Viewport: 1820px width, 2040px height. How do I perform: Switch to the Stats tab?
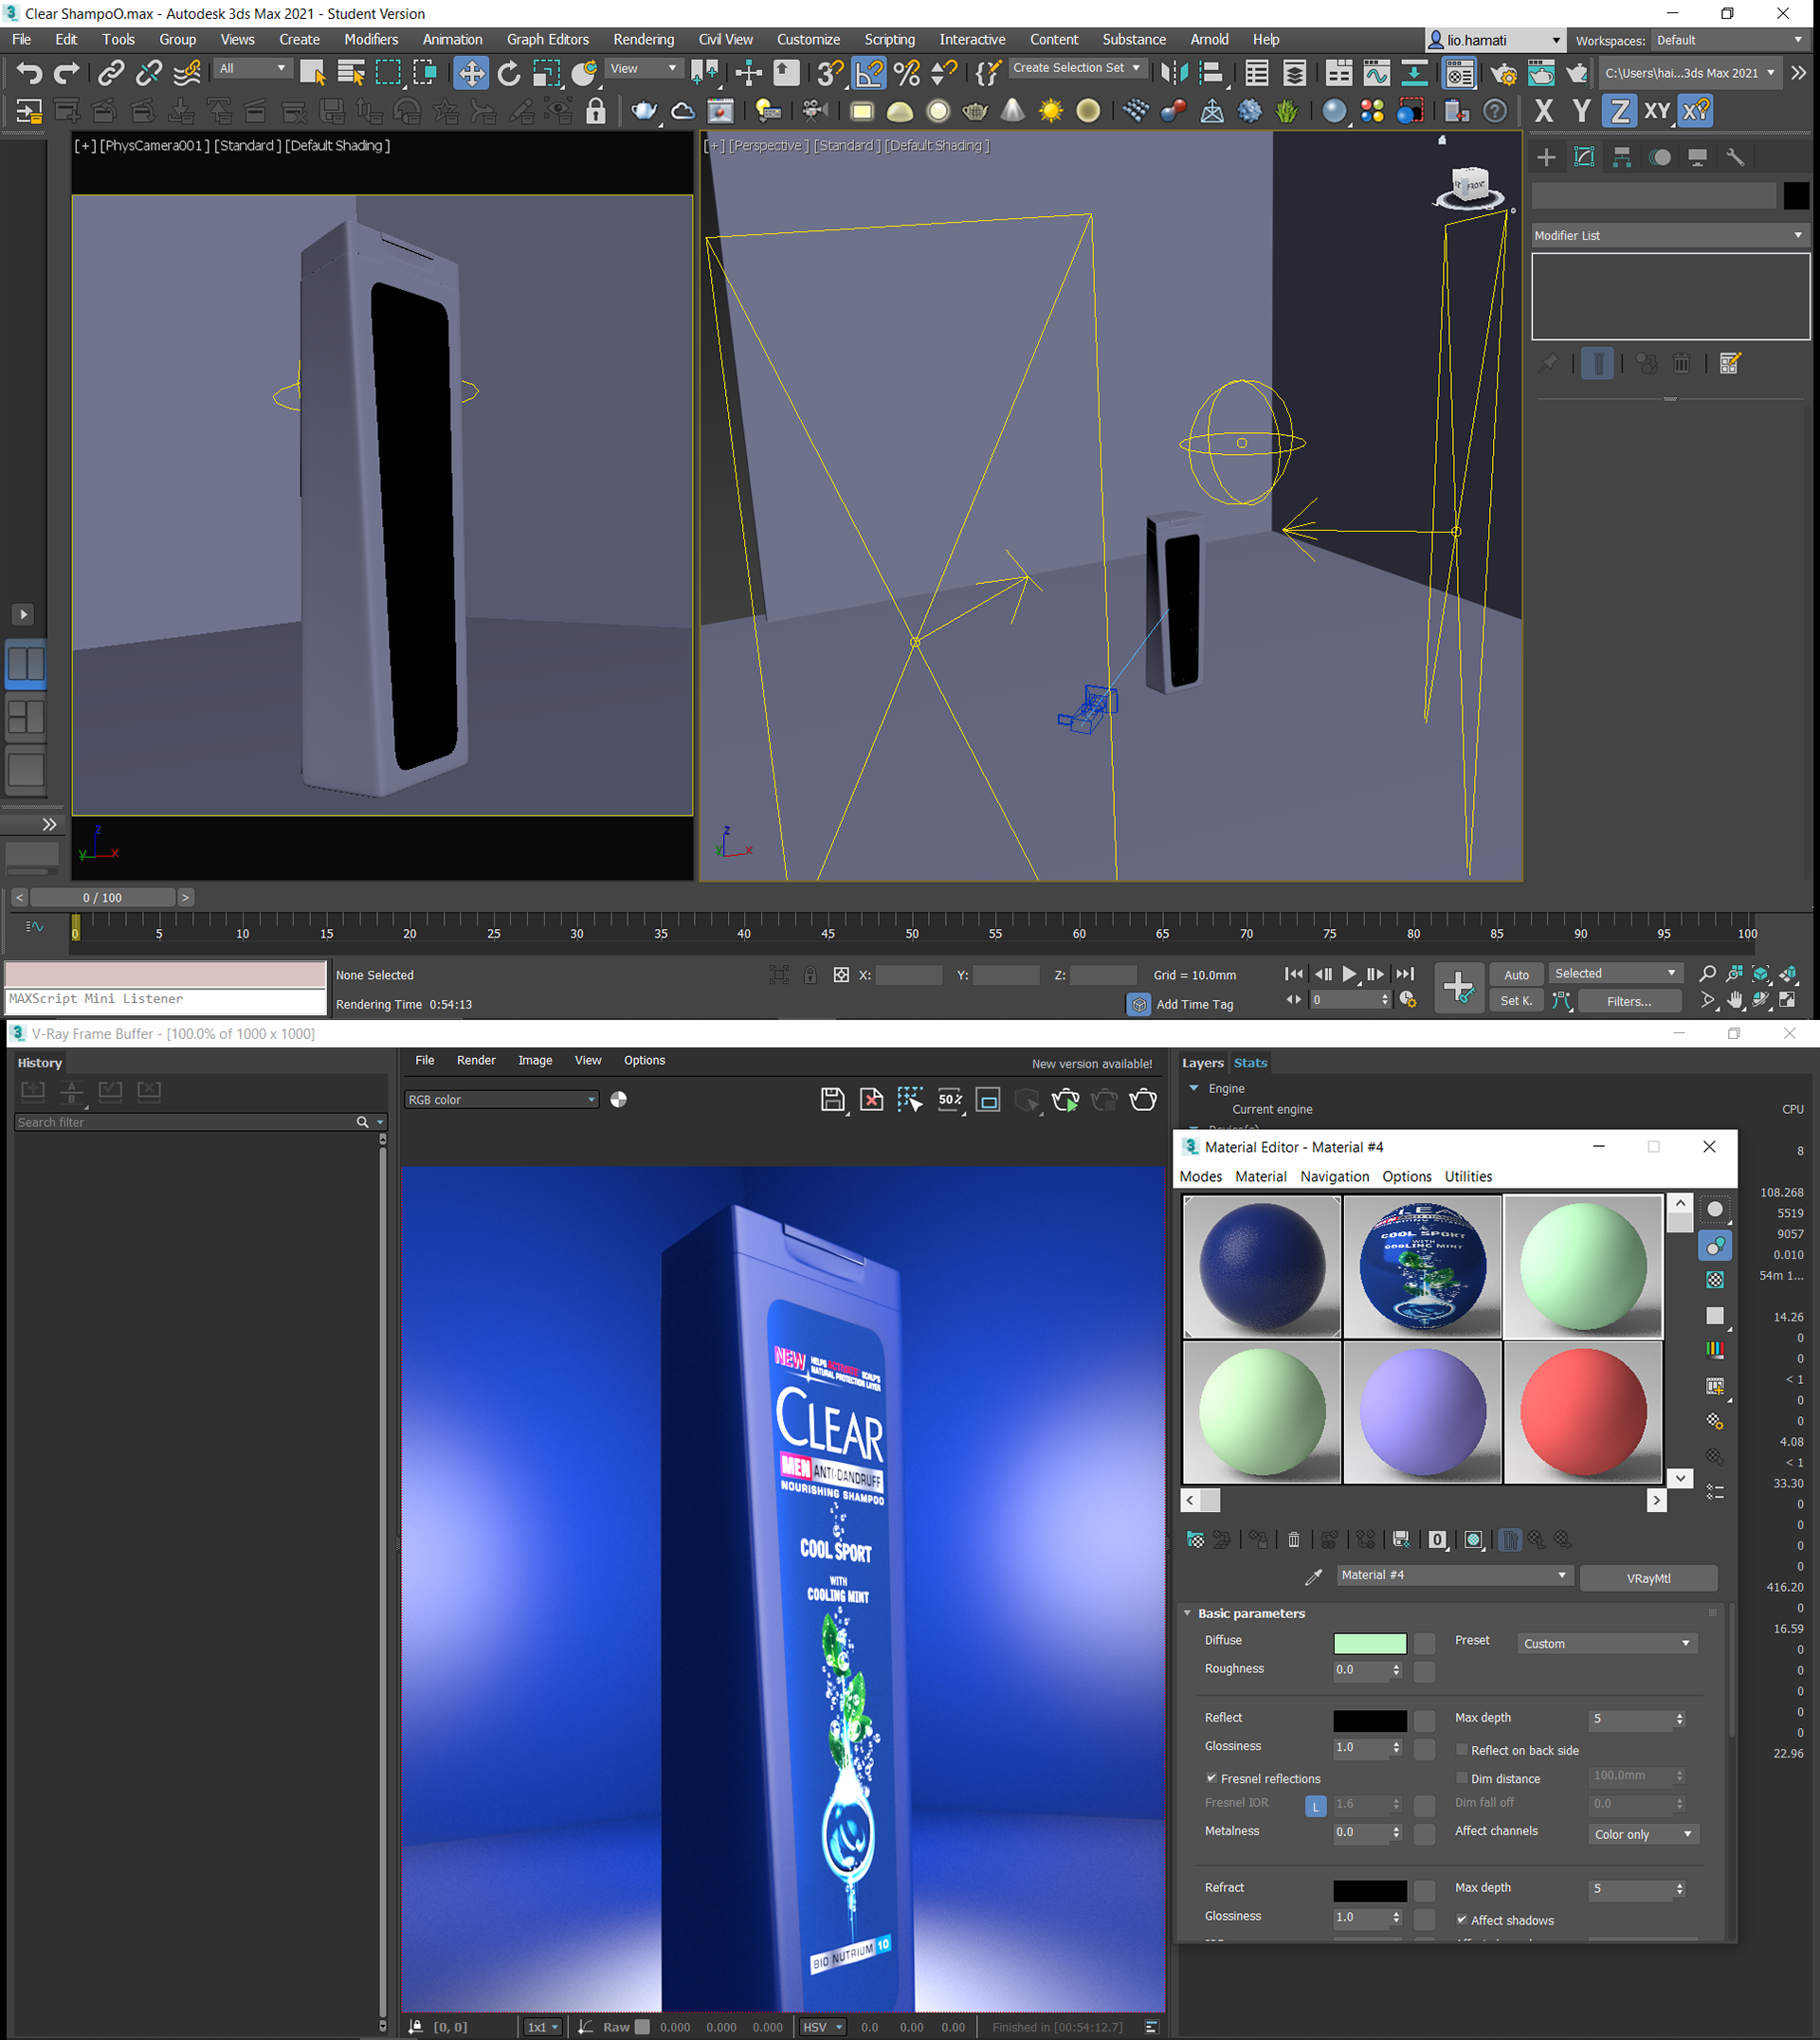coord(1250,1063)
